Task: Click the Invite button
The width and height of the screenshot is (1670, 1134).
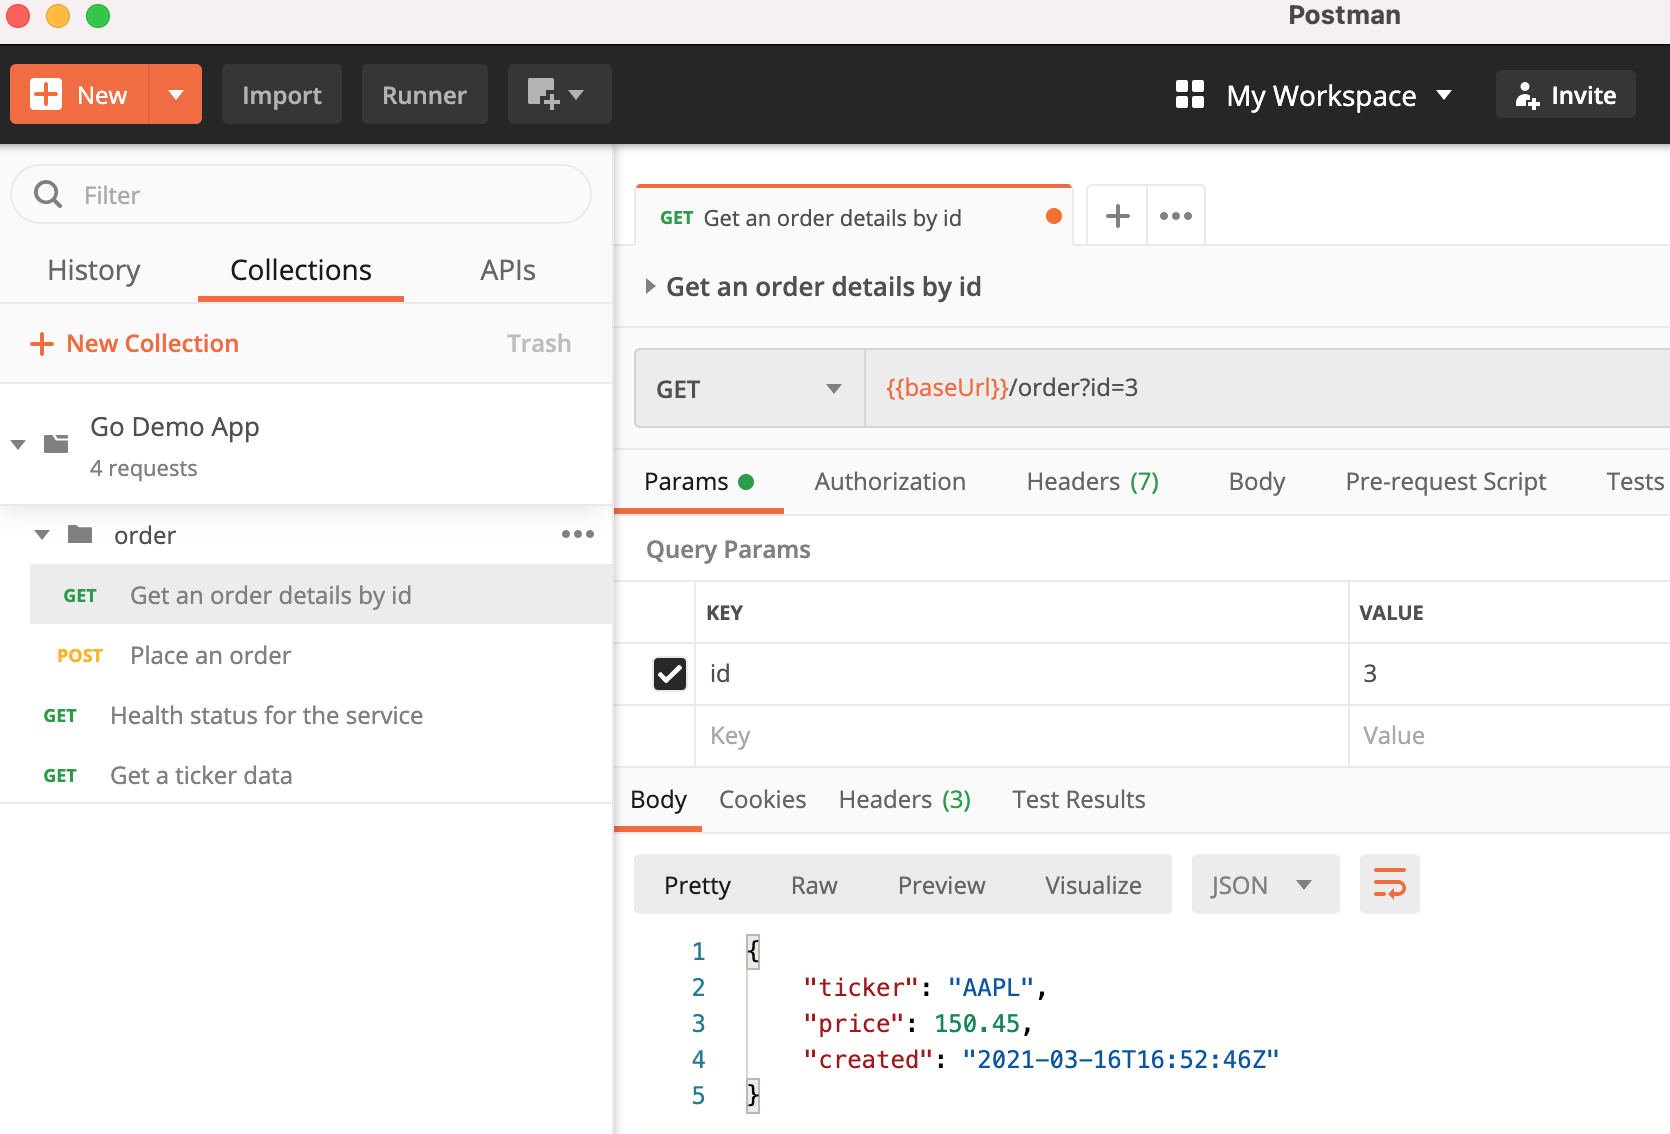Action: point(1566,94)
